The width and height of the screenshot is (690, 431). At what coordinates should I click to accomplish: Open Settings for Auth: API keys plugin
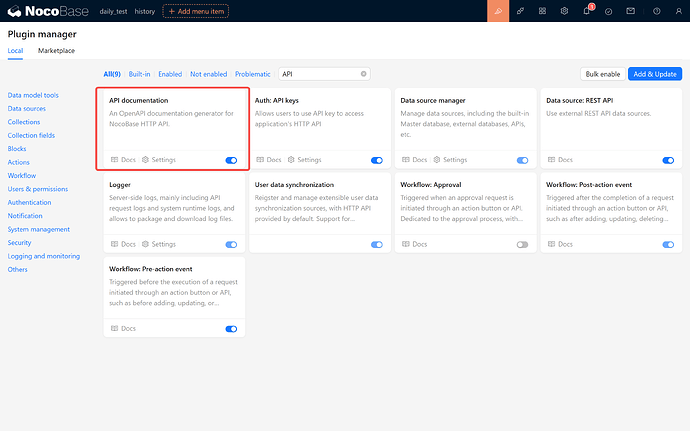coord(305,160)
